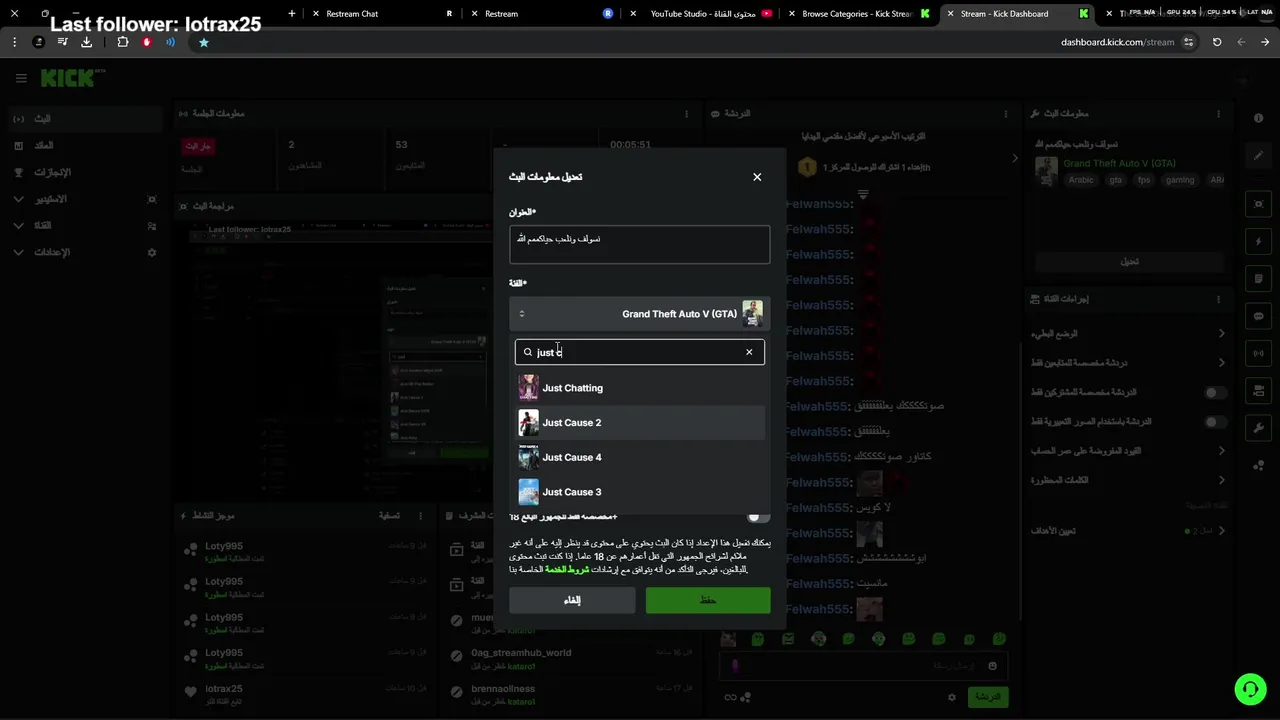This screenshot has height=720, width=1280.
Task: Open a new browser tab with plus icon
Action: [292, 14]
